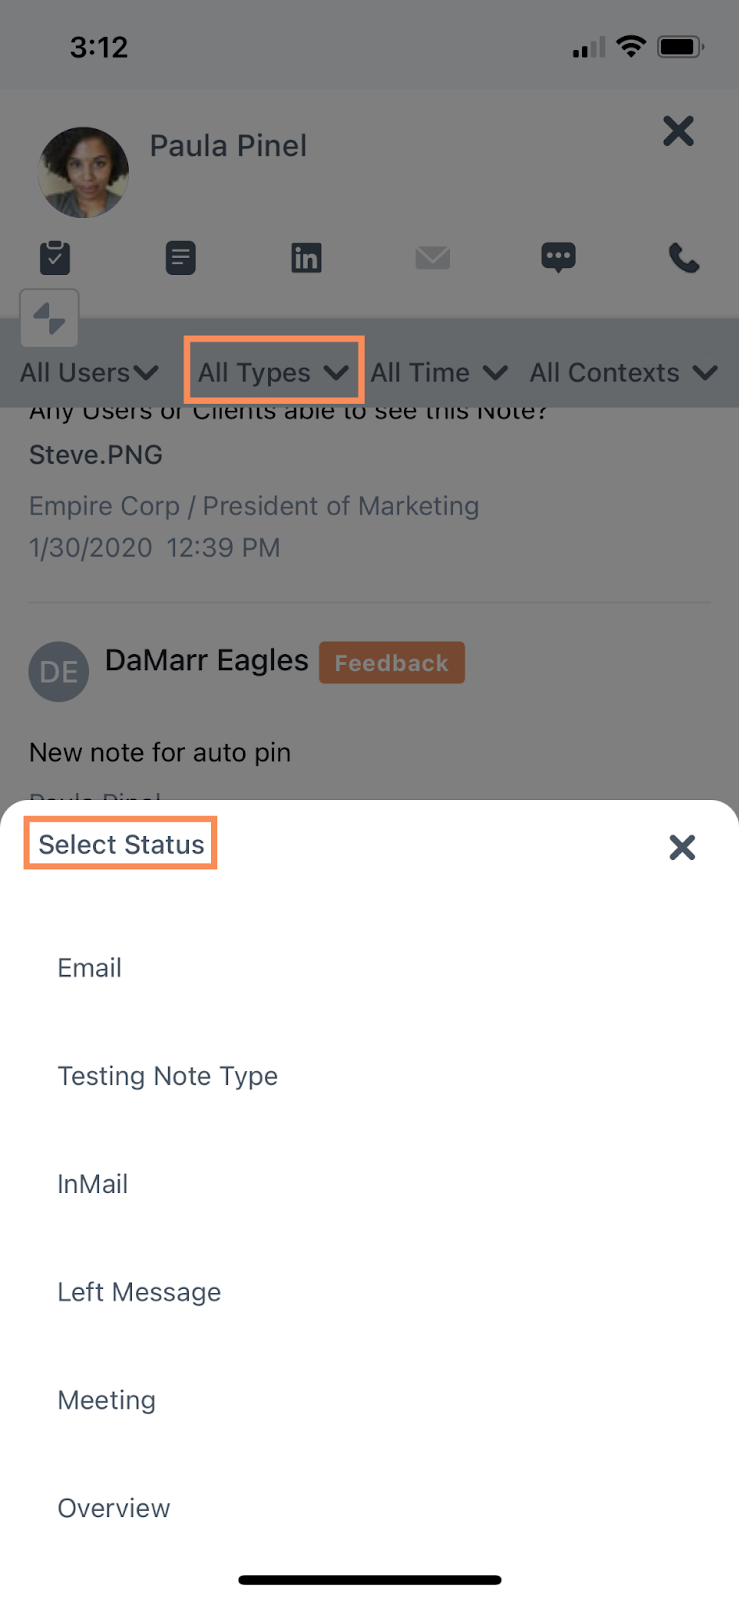The width and height of the screenshot is (739, 1600).
Task: Open the All Types filter dropdown
Action: 273,373
